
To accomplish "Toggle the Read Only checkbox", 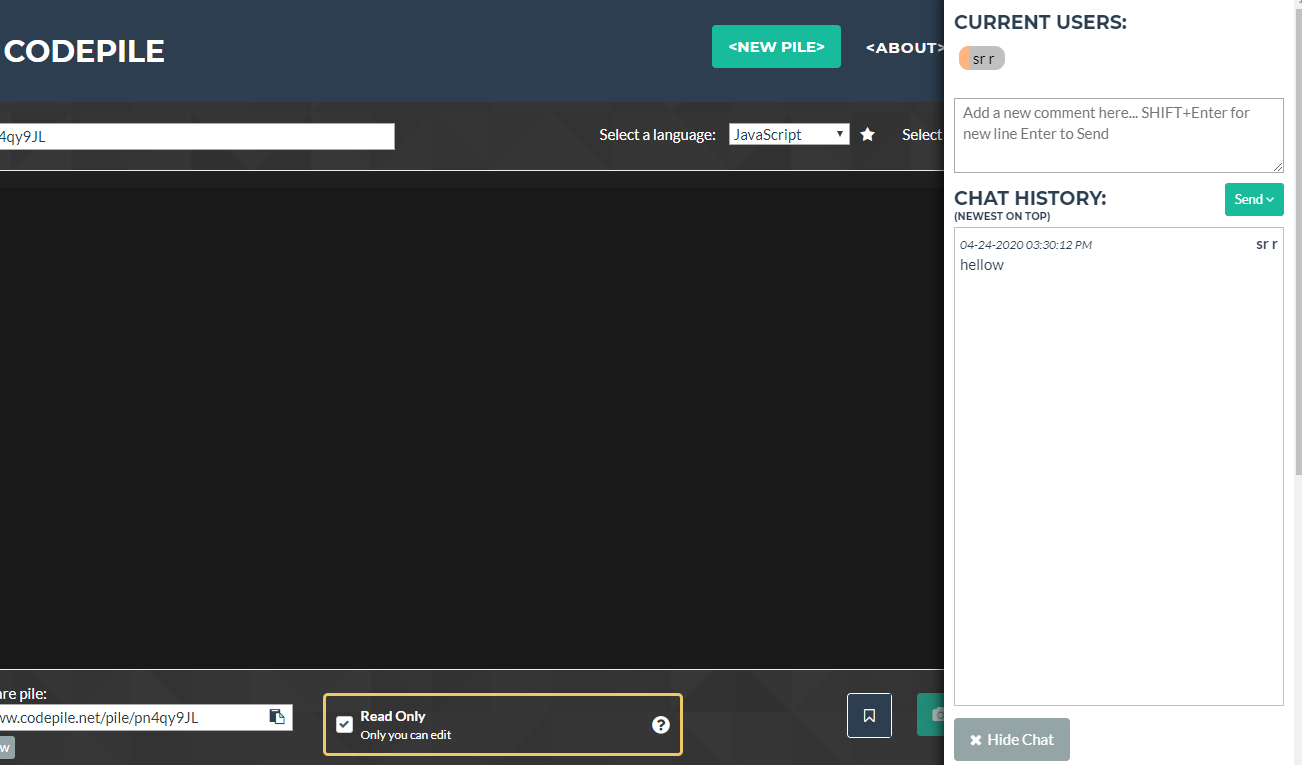I will 344,725.
